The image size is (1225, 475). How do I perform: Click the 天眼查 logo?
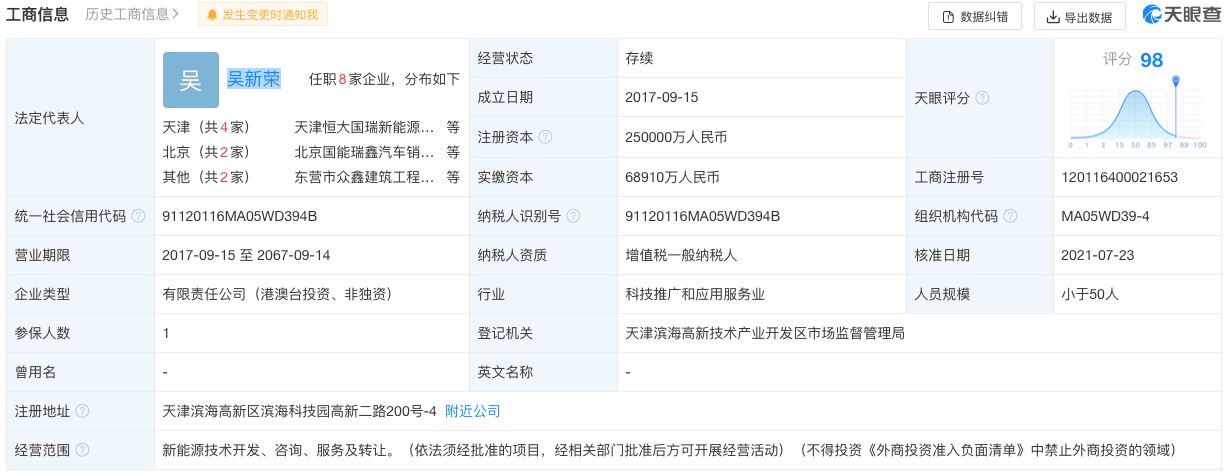[1181, 15]
